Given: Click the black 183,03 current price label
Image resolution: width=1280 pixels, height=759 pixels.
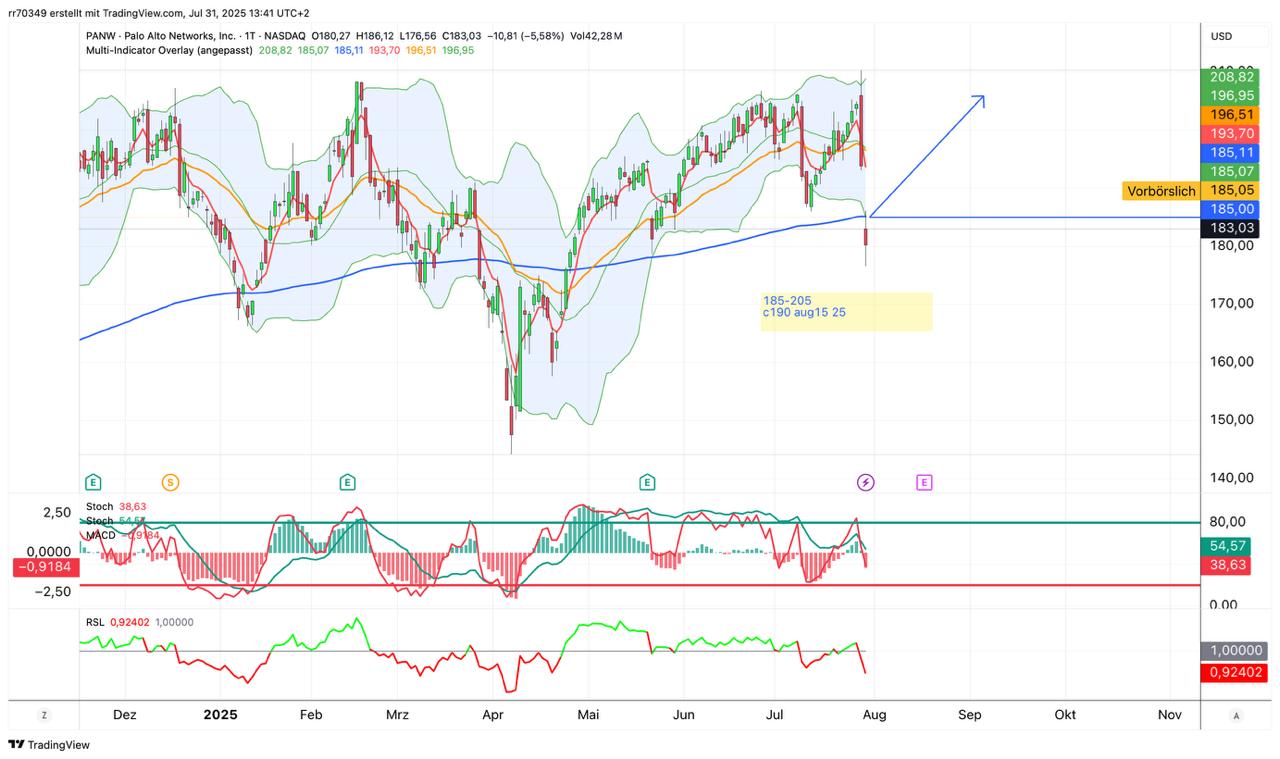Looking at the screenshot, I should coord(1230,228).
